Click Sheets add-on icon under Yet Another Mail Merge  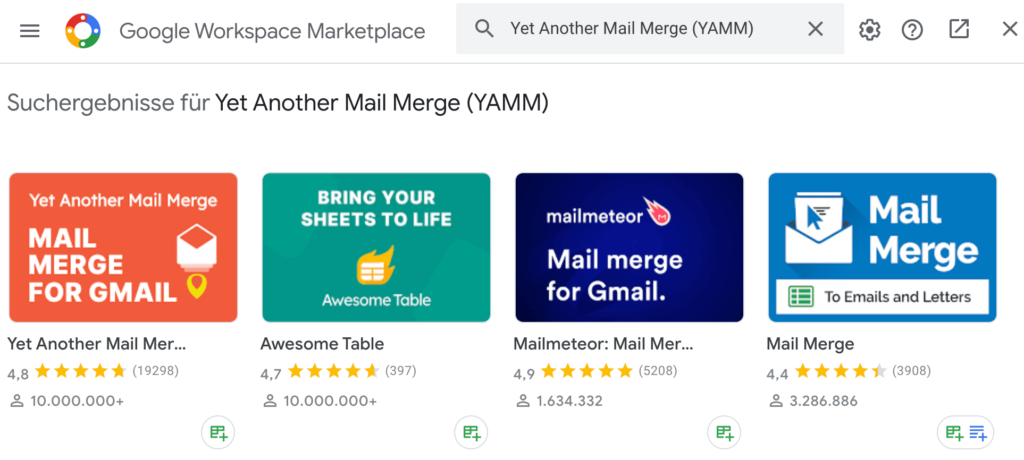(218, 433)
